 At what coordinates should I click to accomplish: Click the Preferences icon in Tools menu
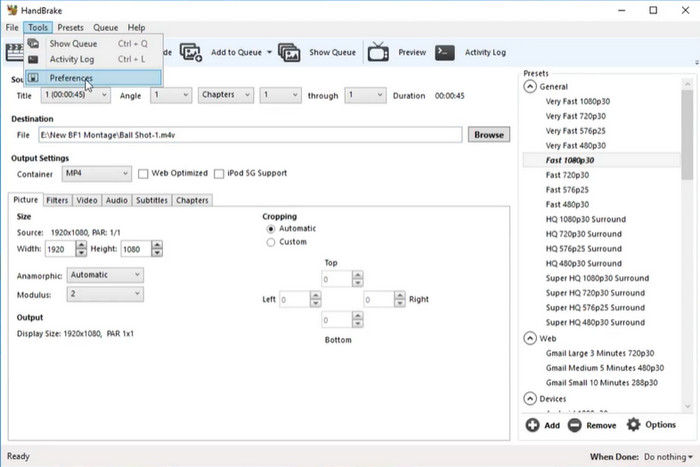pos(33,77)
